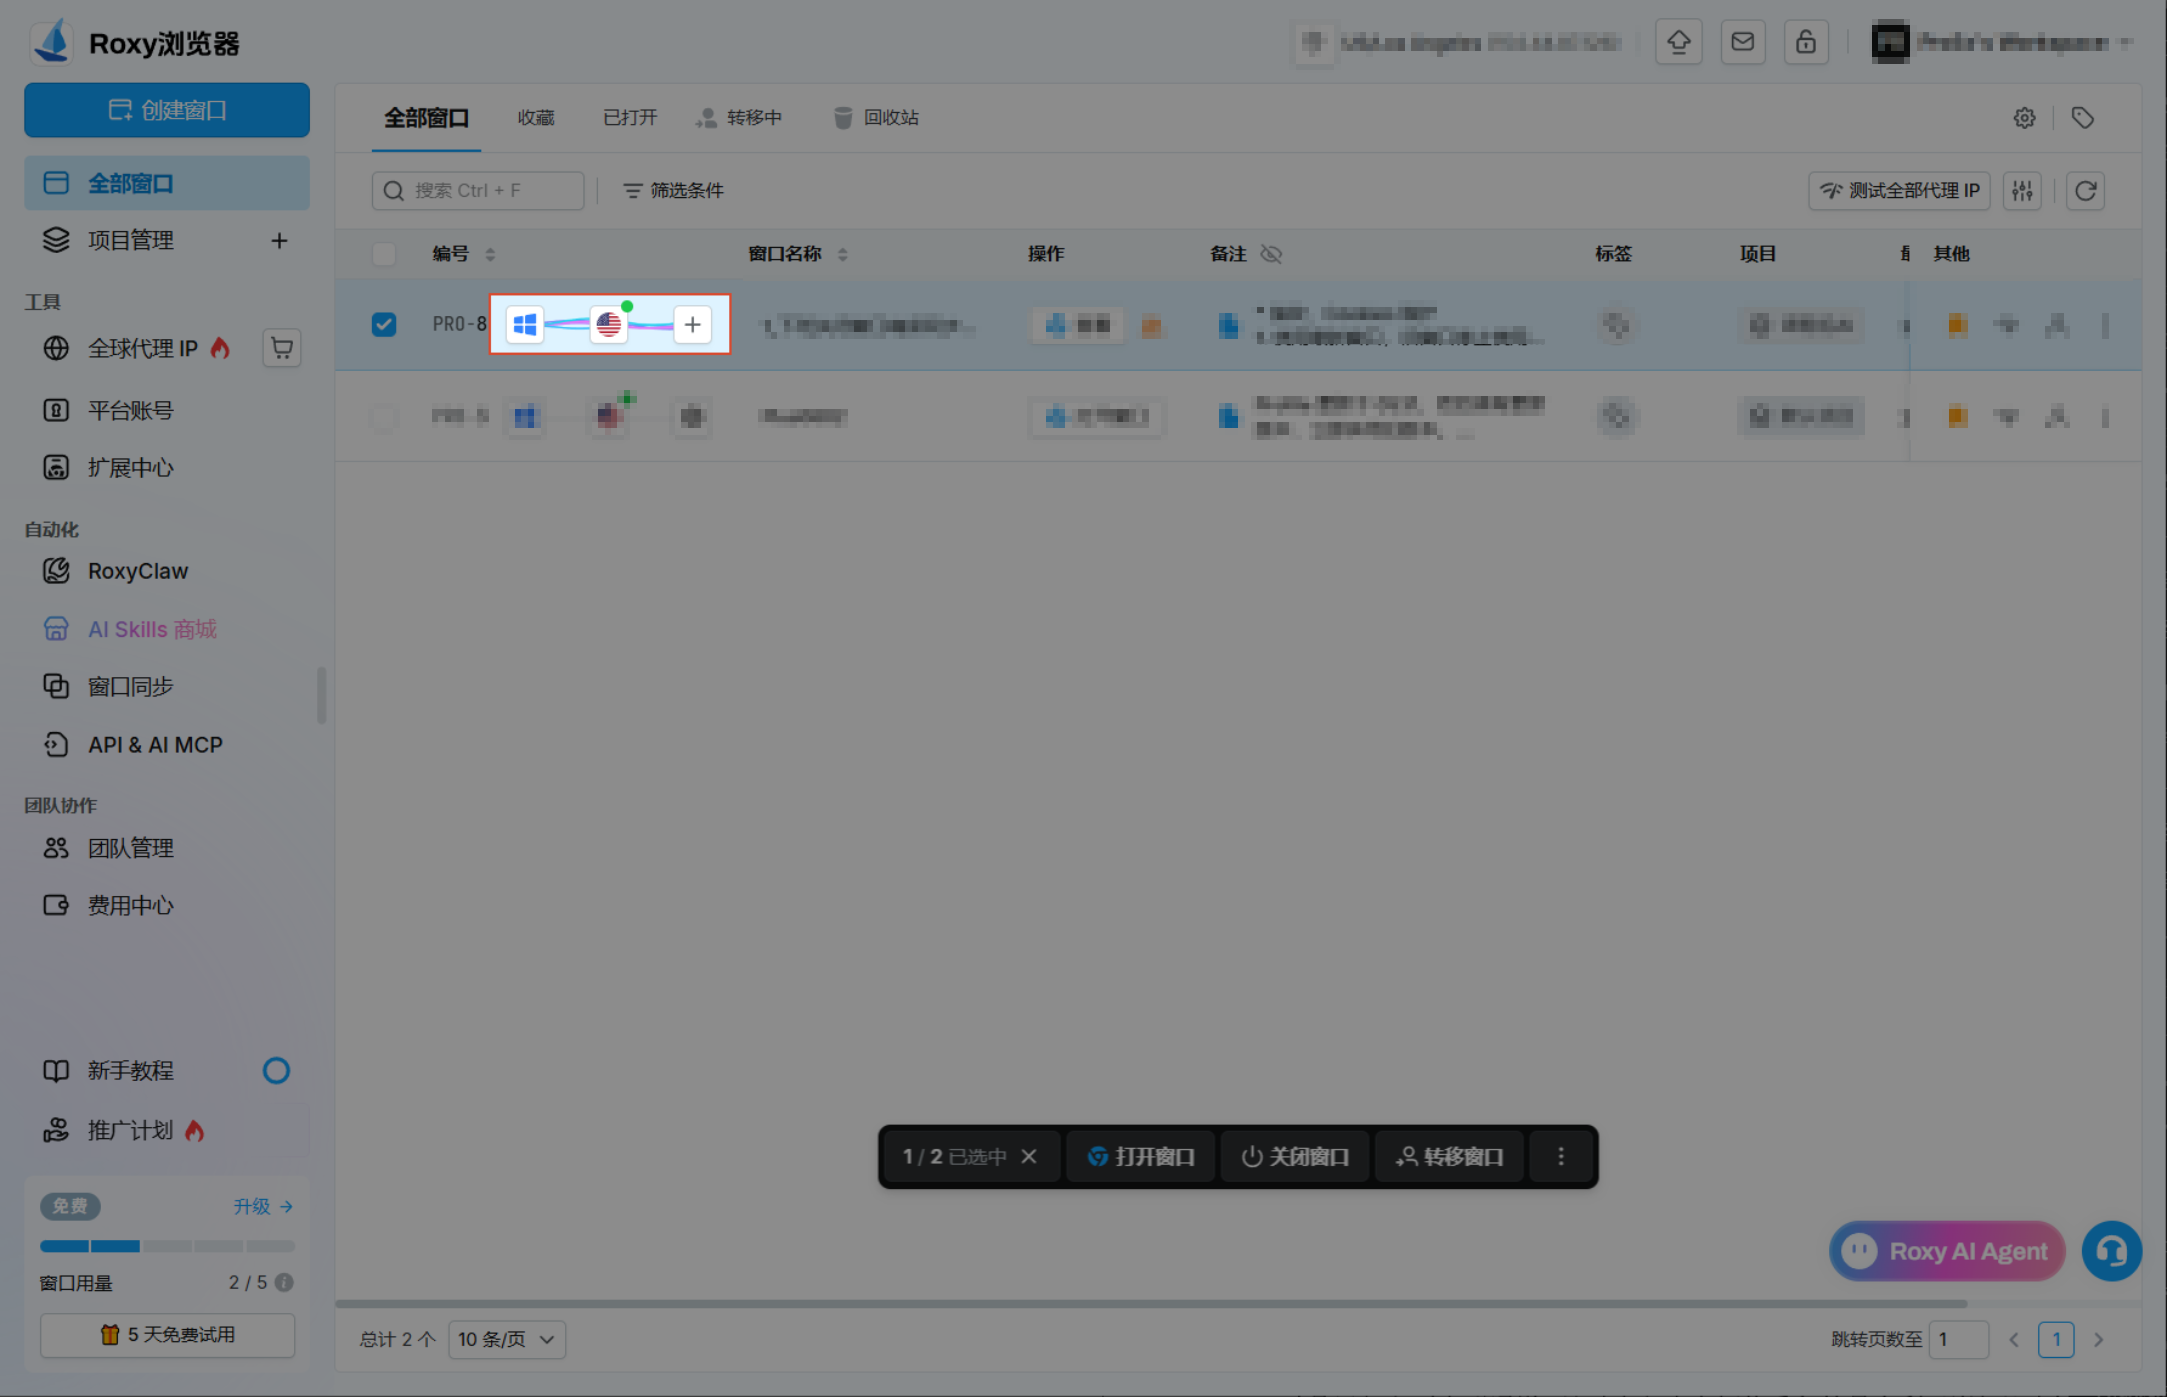Click the plus icon in row PRO-8

(x=692, y=324)
